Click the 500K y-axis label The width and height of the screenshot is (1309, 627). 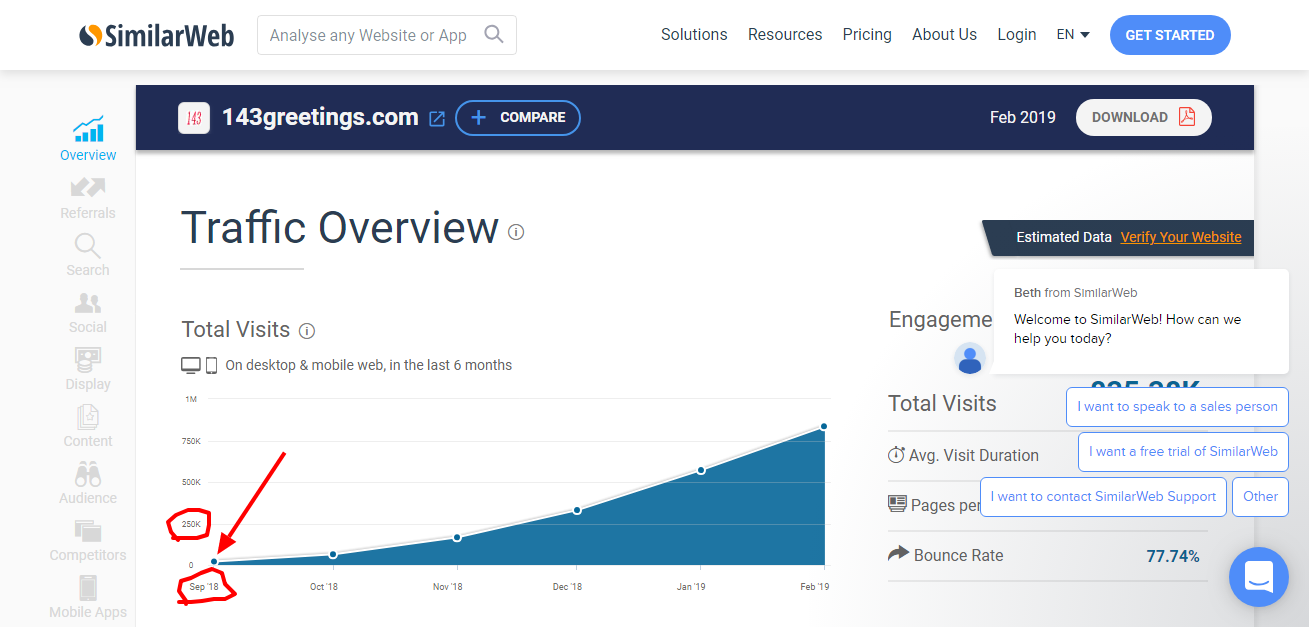(x=191, y=482)
